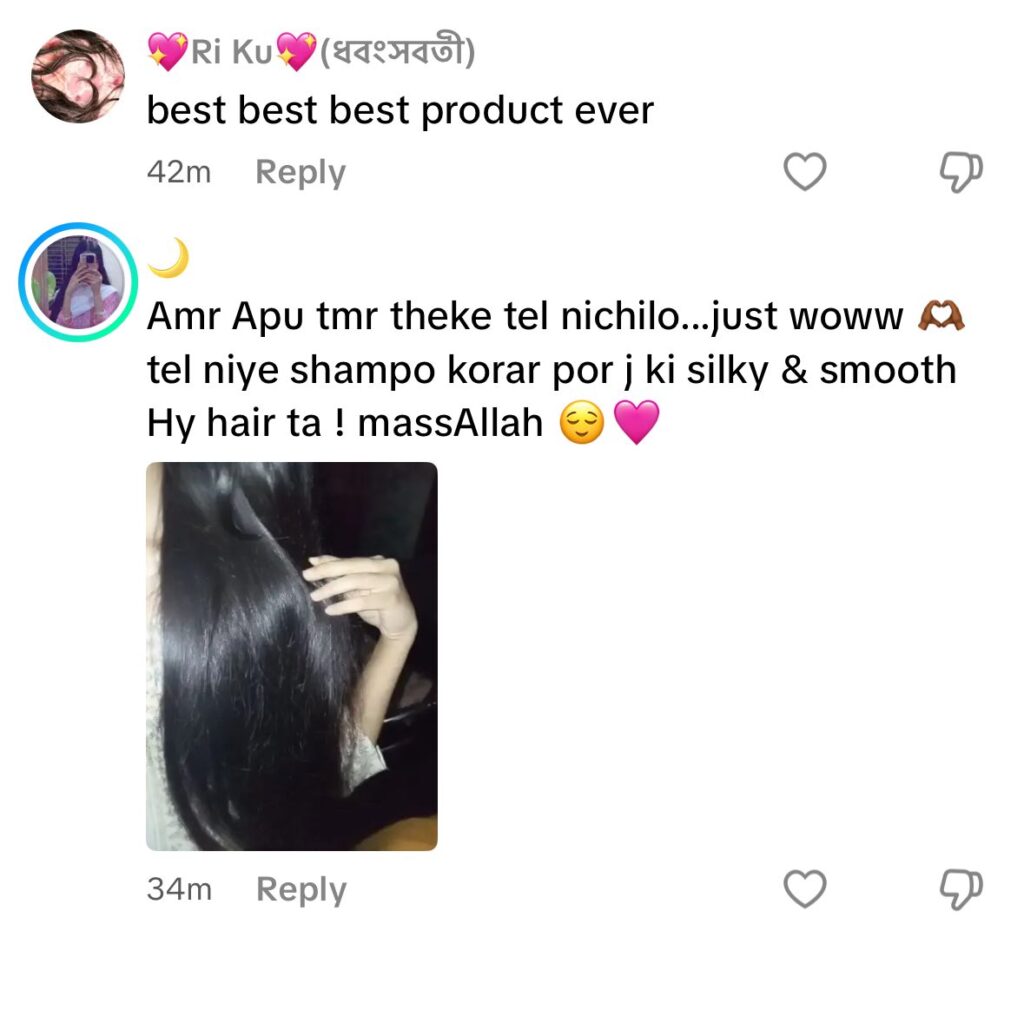This screenshot has width=1024, height=1010.
Task: View the attached black hair photo
Action: 292,656
